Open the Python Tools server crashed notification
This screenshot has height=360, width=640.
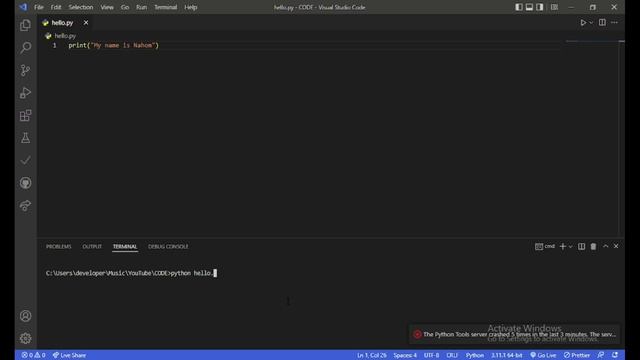(x=514, y=334)
